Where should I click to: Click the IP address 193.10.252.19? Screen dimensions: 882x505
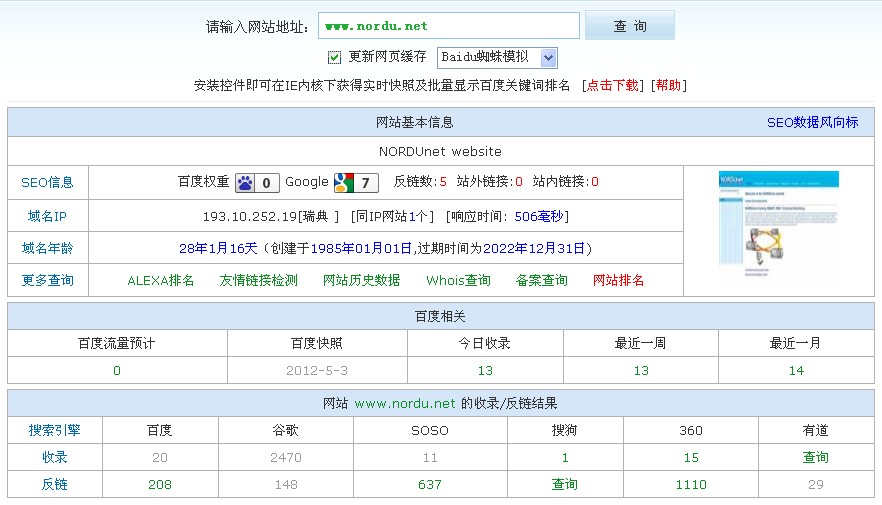pos(250,217)
